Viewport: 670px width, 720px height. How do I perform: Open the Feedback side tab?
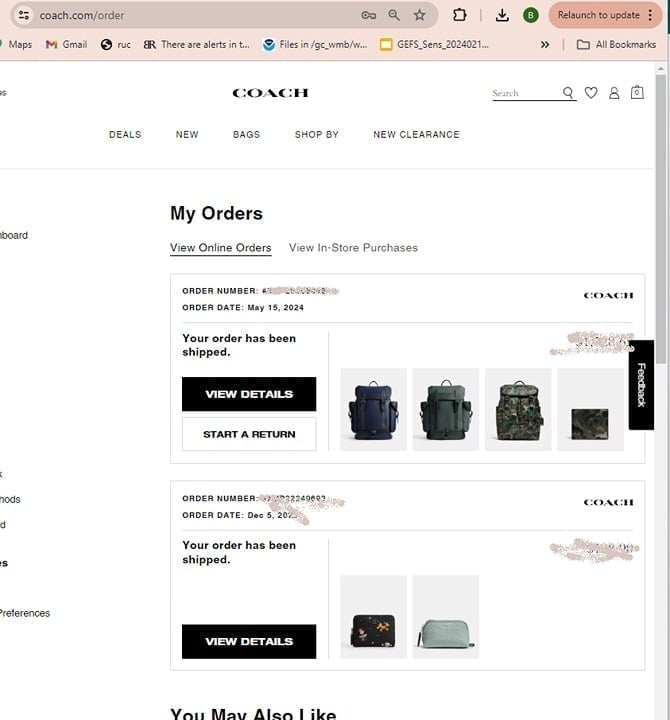click(641, 385)
